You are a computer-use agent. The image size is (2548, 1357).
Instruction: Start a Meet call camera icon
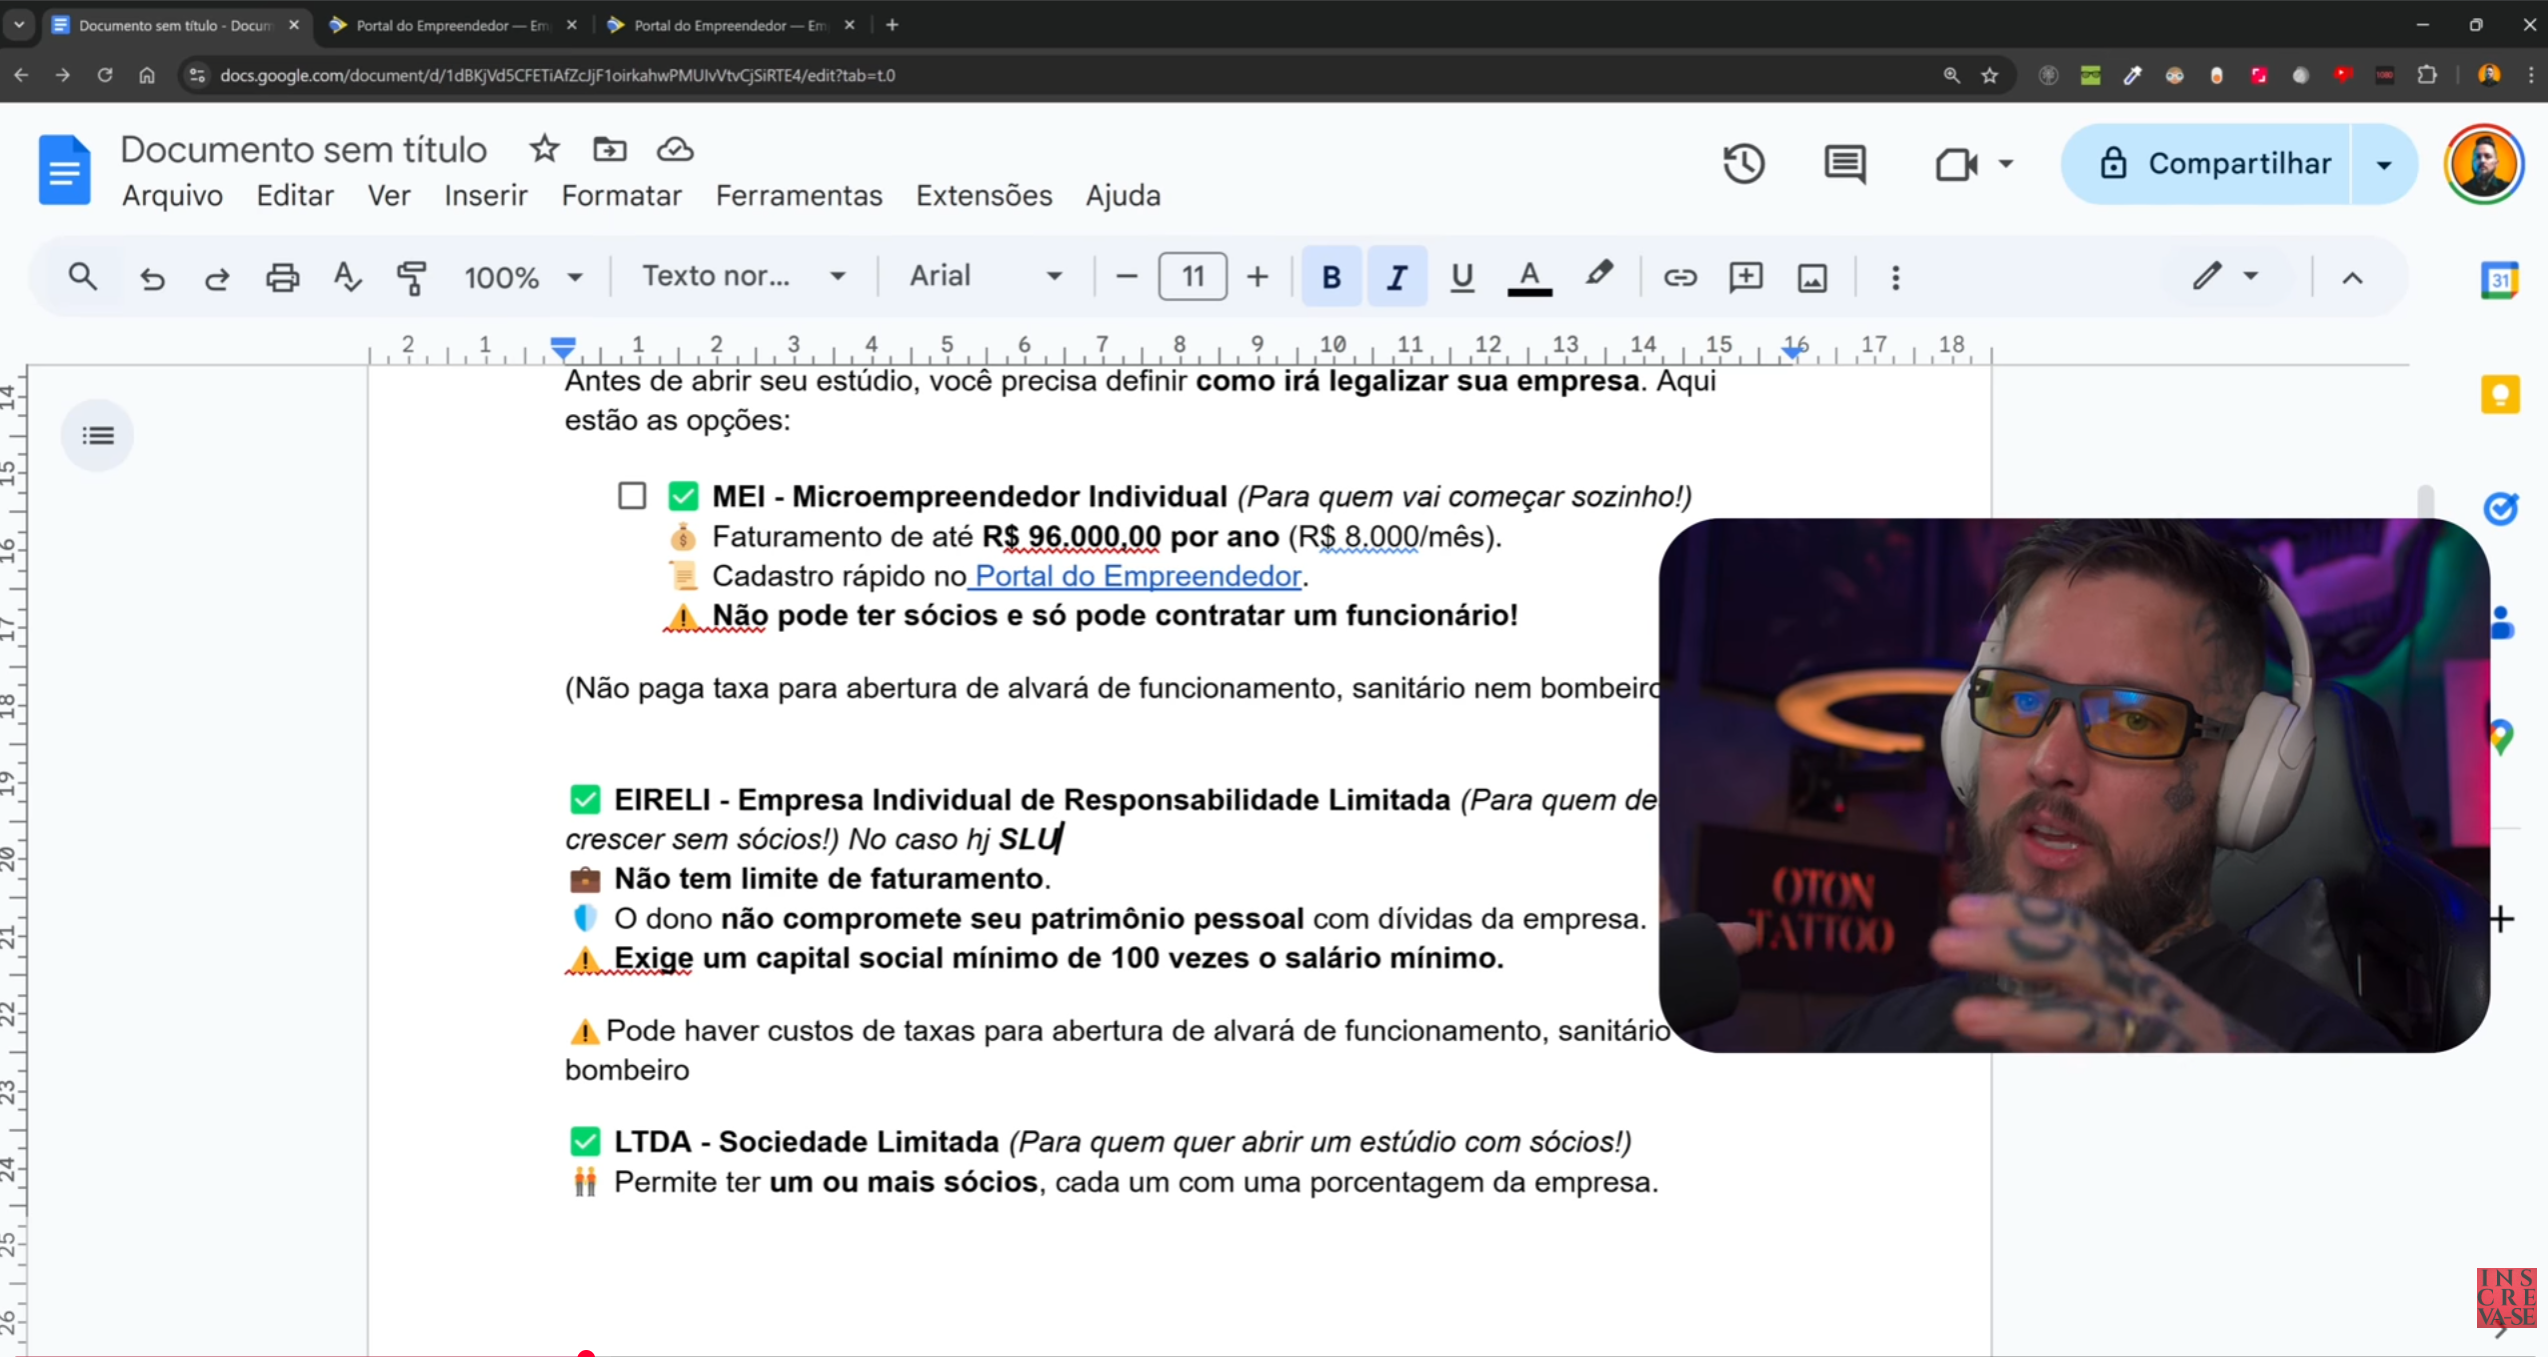tap(1956, 164)
